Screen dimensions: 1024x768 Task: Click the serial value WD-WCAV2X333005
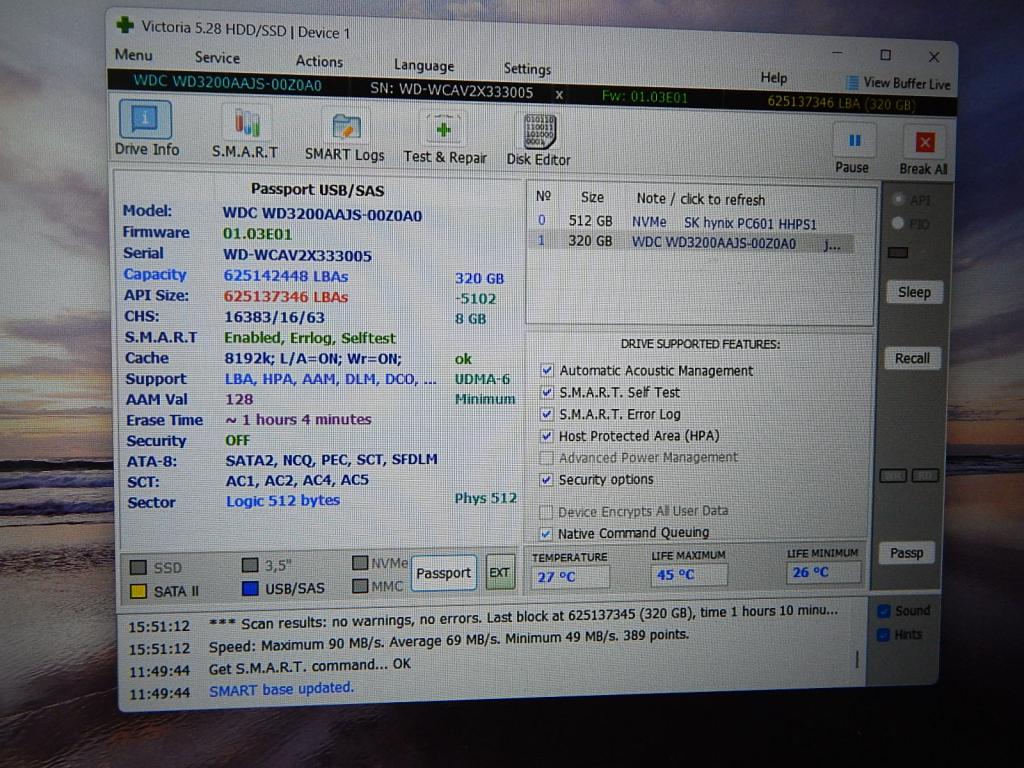298,255
